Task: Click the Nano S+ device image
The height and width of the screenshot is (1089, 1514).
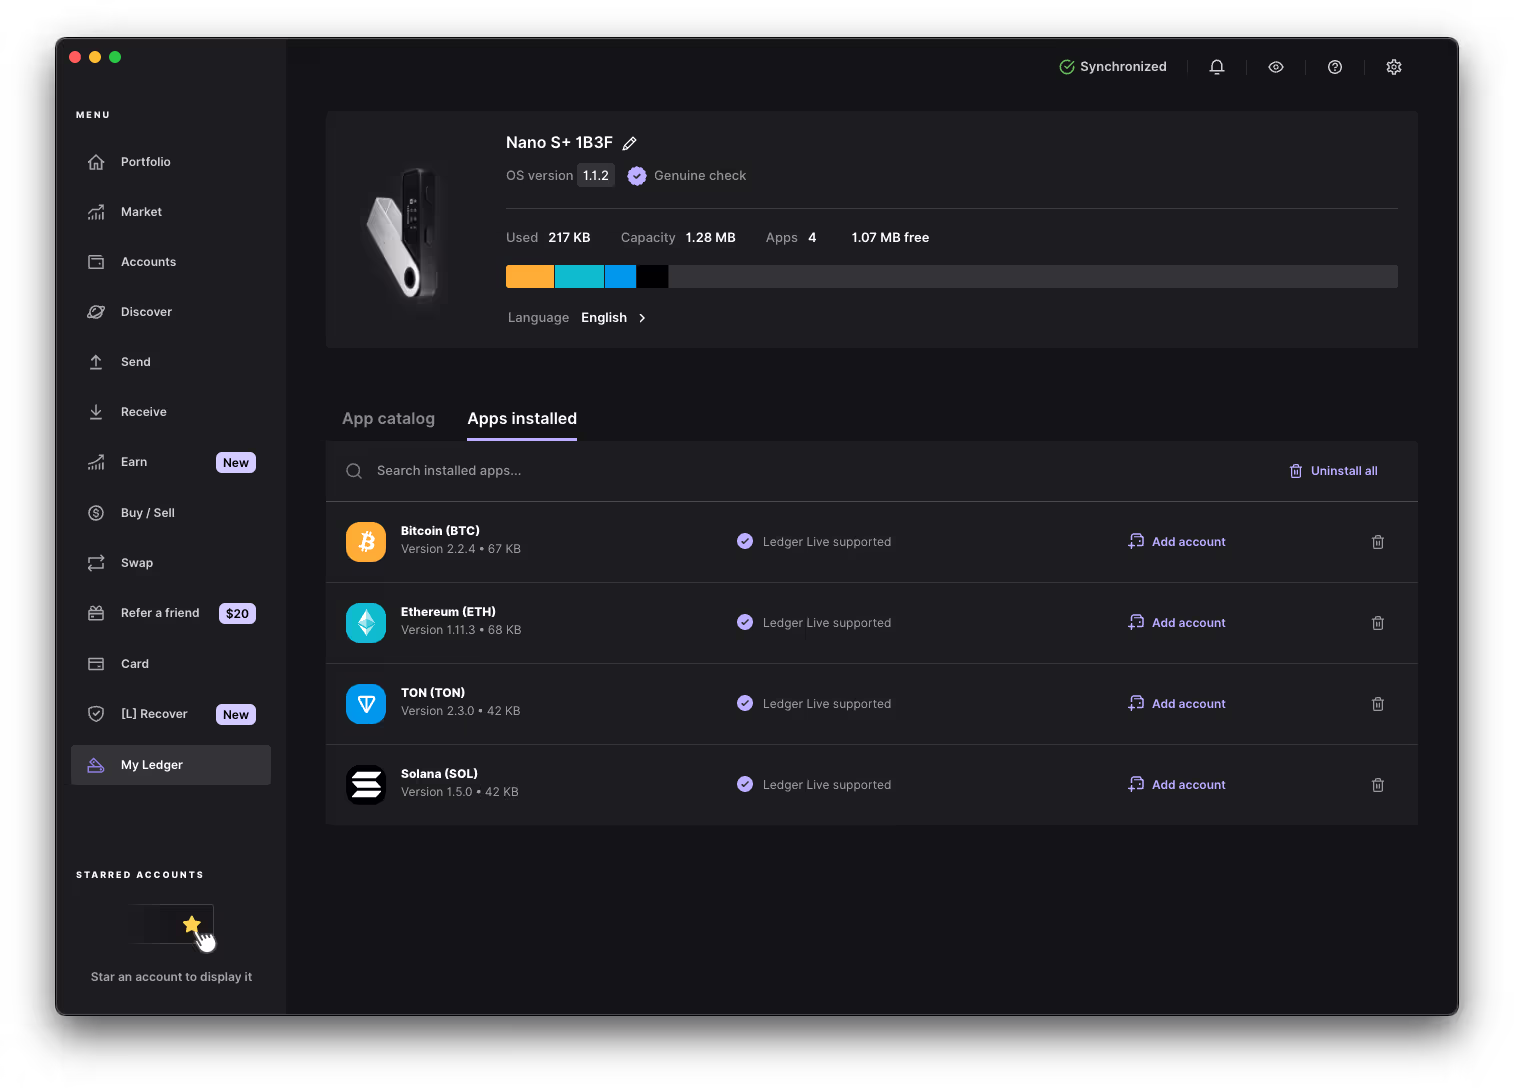Action: [404, 232]
